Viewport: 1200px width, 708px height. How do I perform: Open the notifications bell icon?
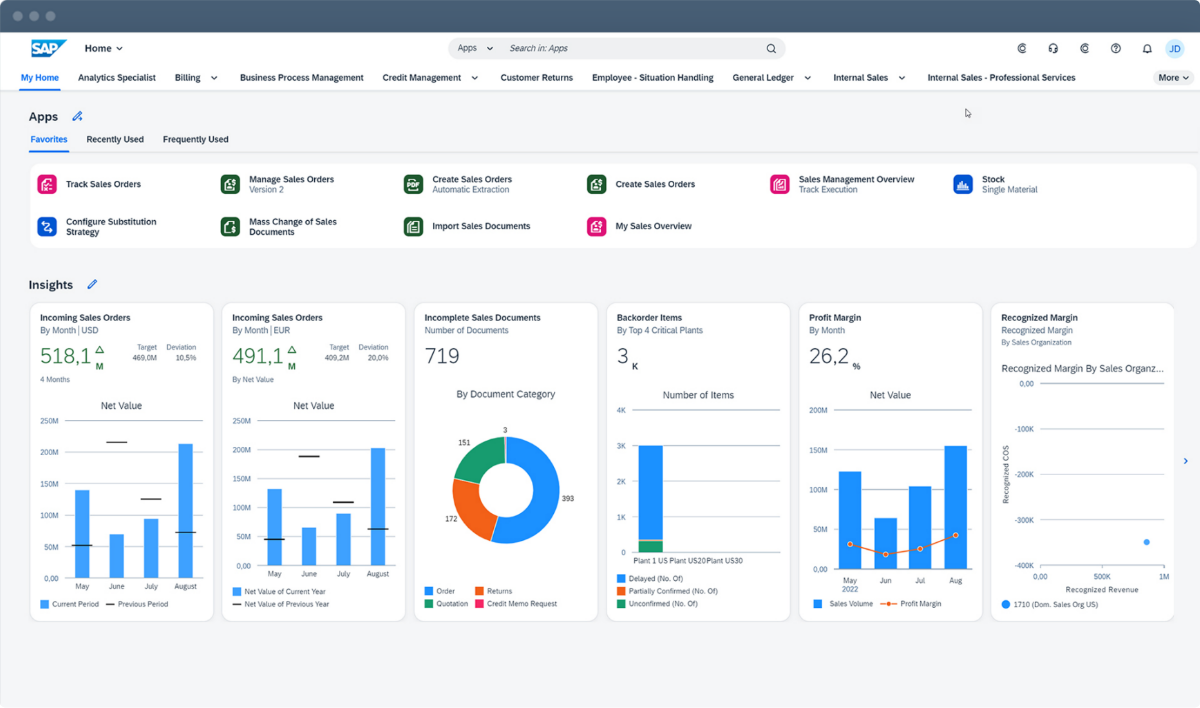click(1146, 48)
